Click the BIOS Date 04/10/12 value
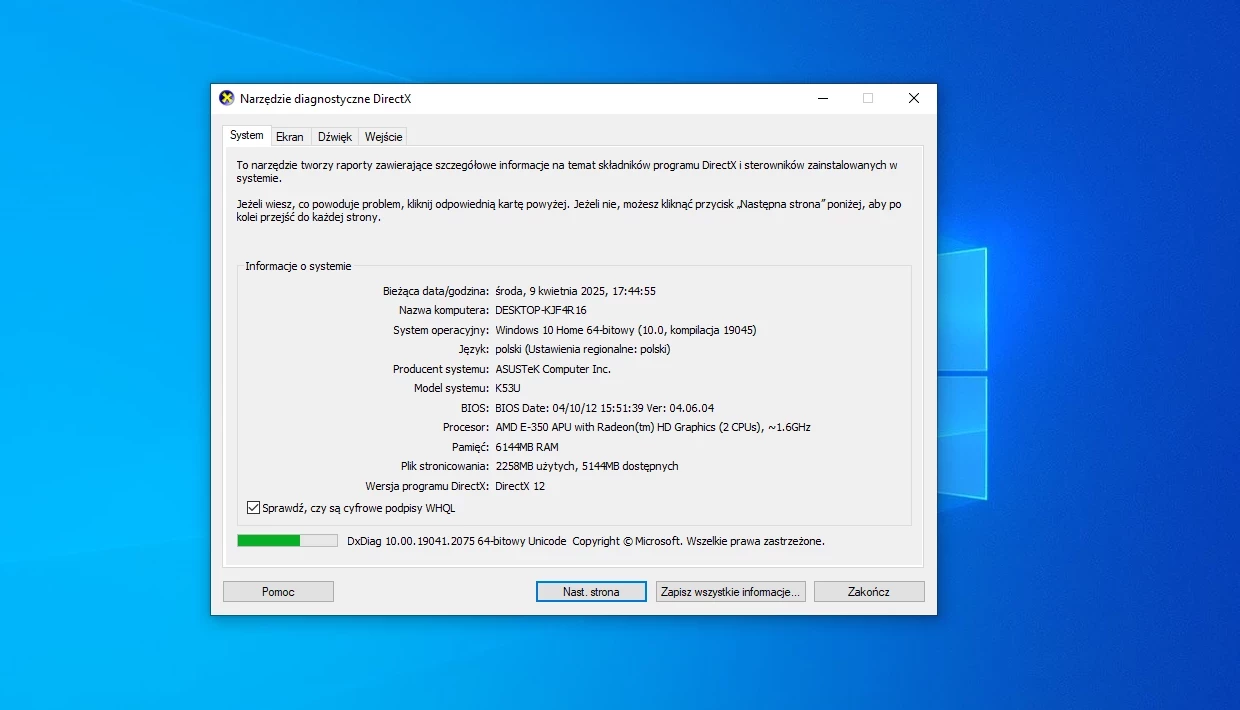Screen dimensions: 1240x710 click(x=605, y=408)
